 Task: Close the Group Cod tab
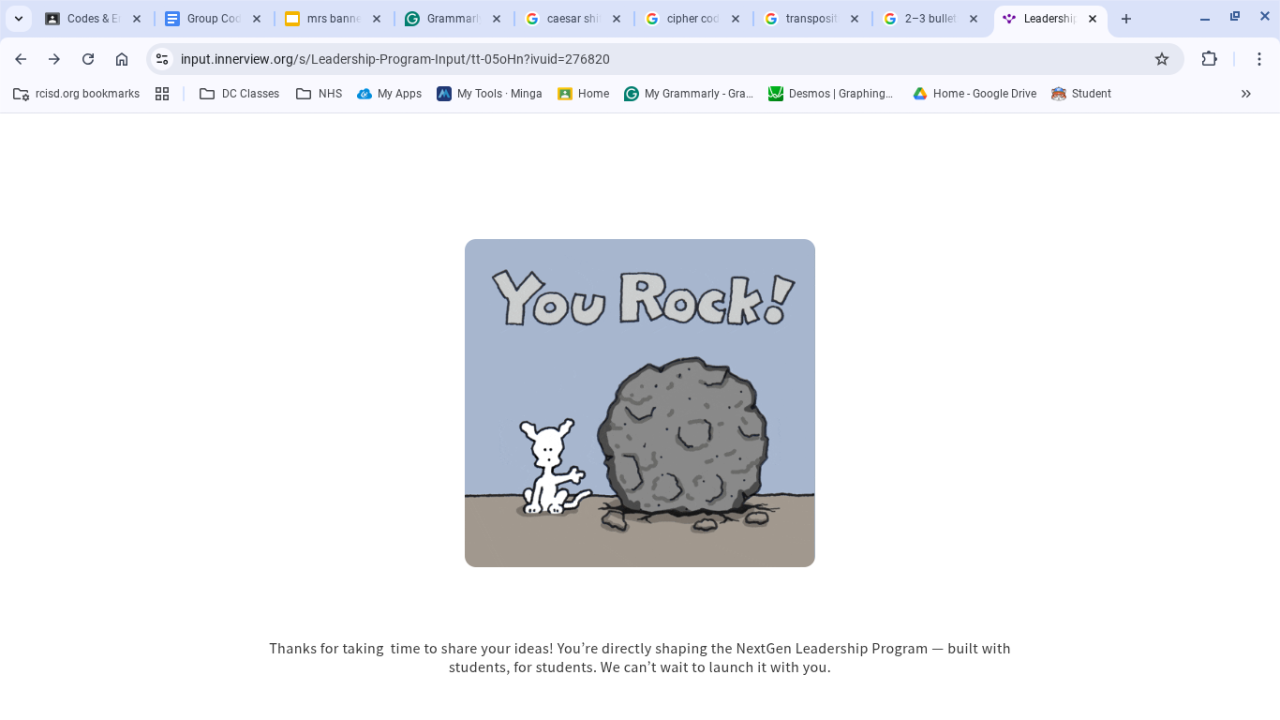click(x=257, y=19)
